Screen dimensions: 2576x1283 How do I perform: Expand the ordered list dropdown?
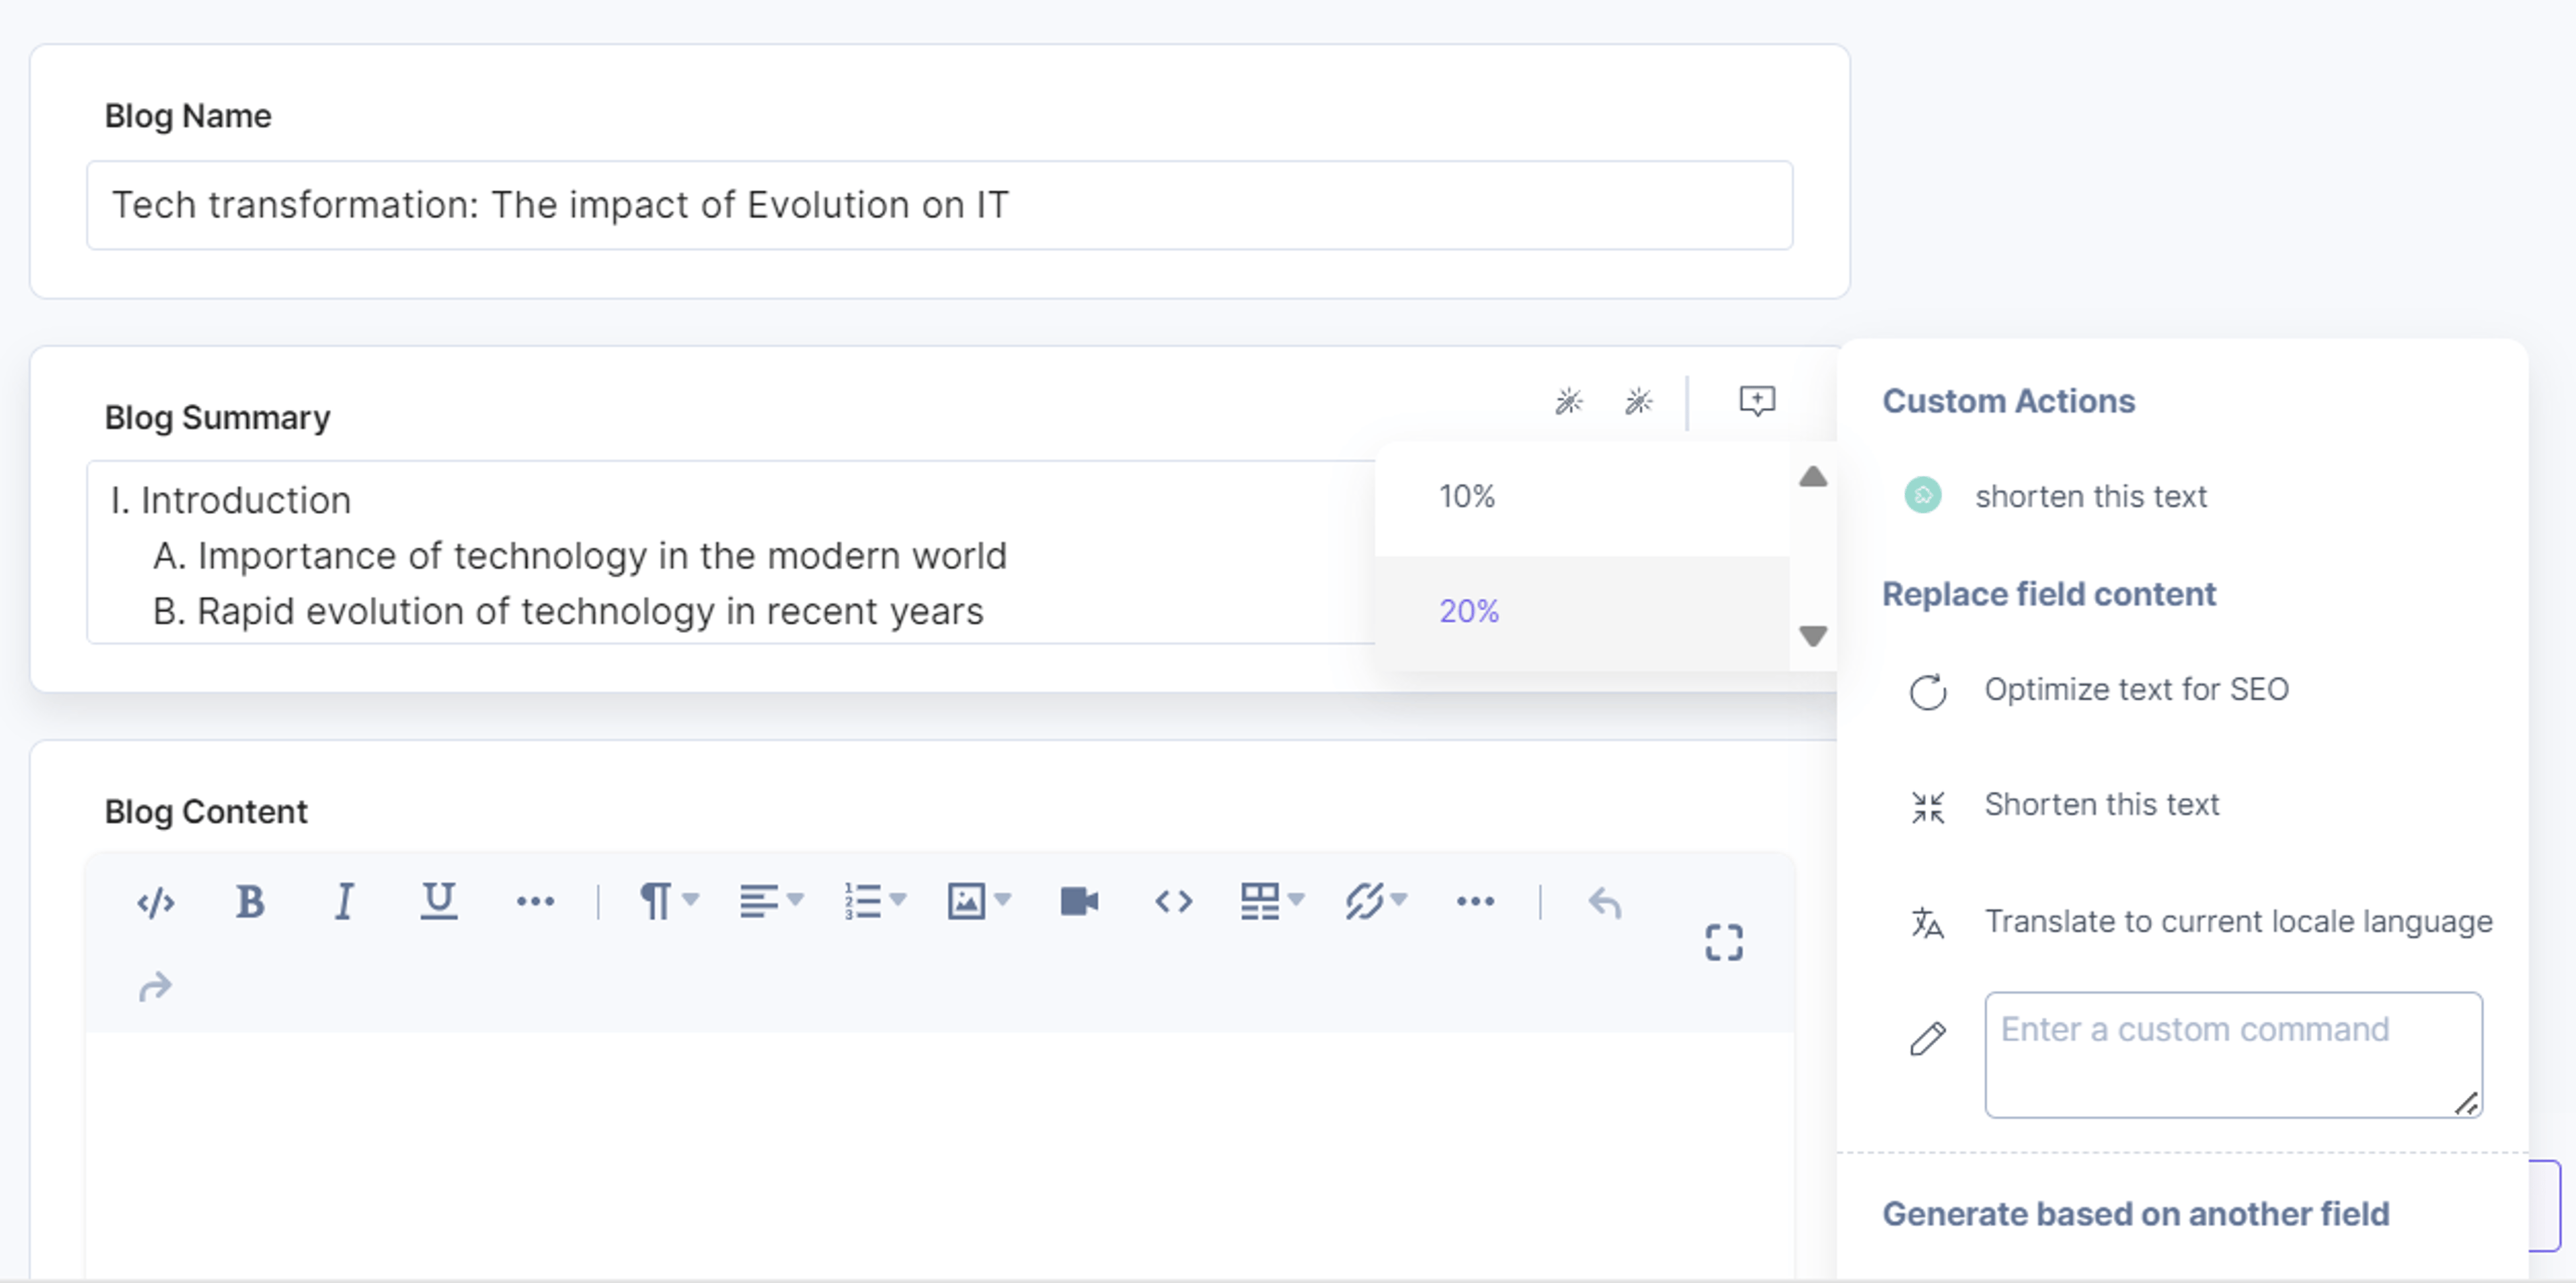[875, 902]
